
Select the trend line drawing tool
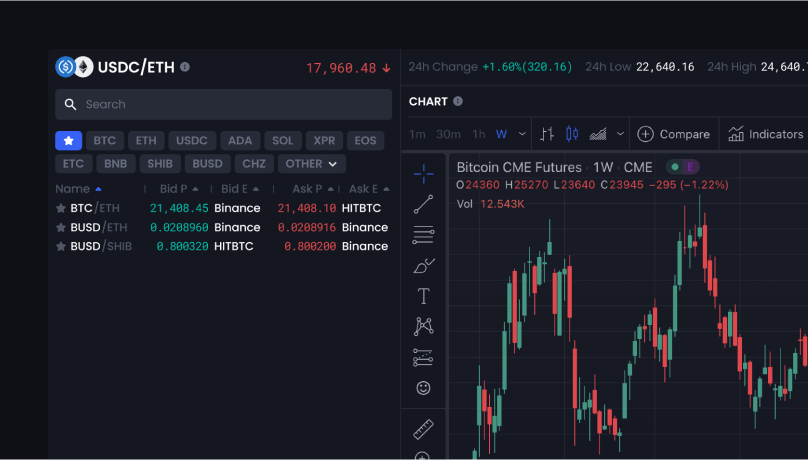423,204
